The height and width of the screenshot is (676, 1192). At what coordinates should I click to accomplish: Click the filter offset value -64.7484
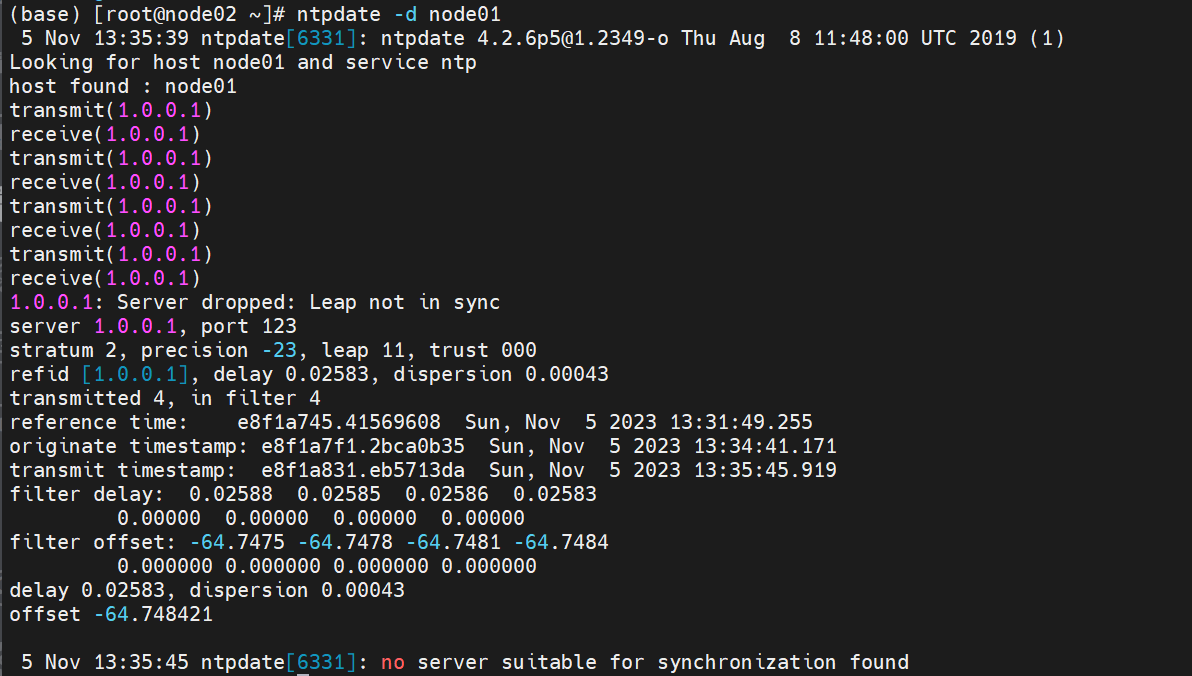[x=561, y=542]
